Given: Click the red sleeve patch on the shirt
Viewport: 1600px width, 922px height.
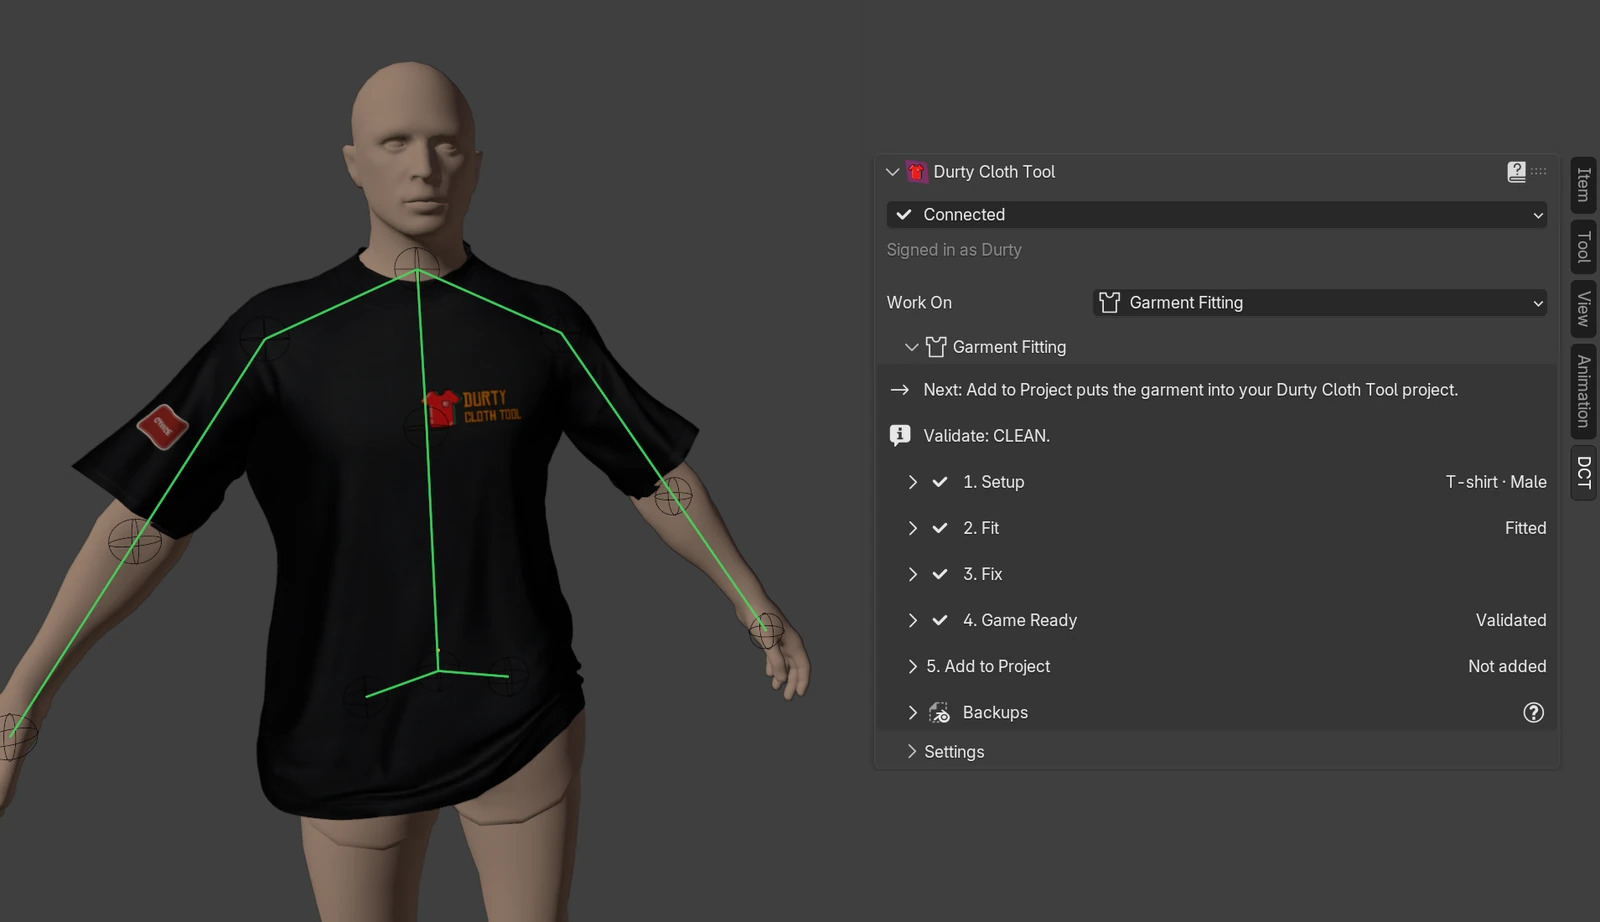Looking at the screenshot, I should 162,427.
